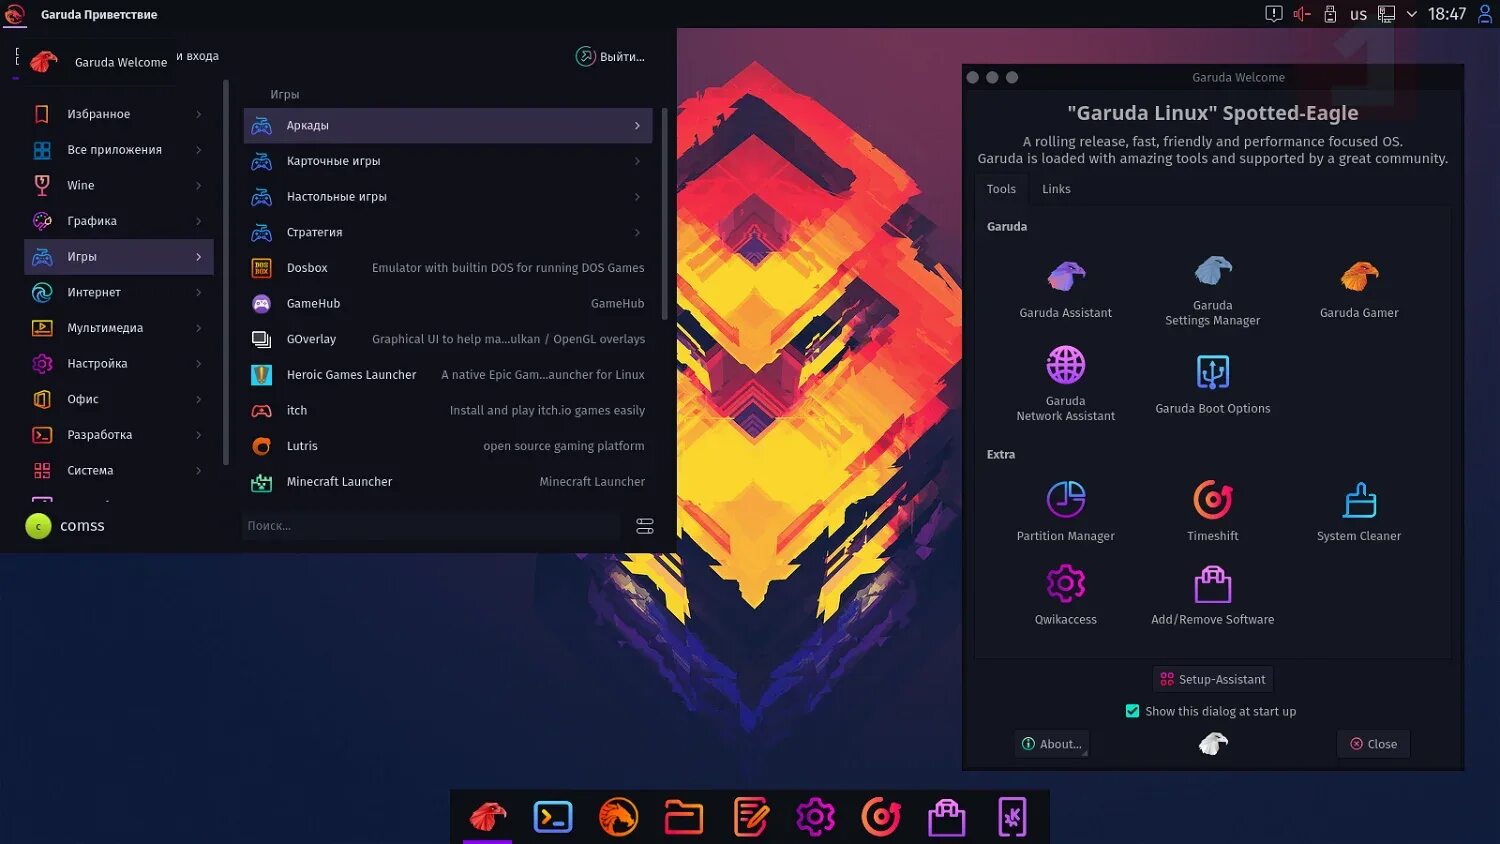This screenshot has height=844, width=1500.
Task: Open Garuda Settings Manager
Action: pyautogui.click(x=1212, y=290)
